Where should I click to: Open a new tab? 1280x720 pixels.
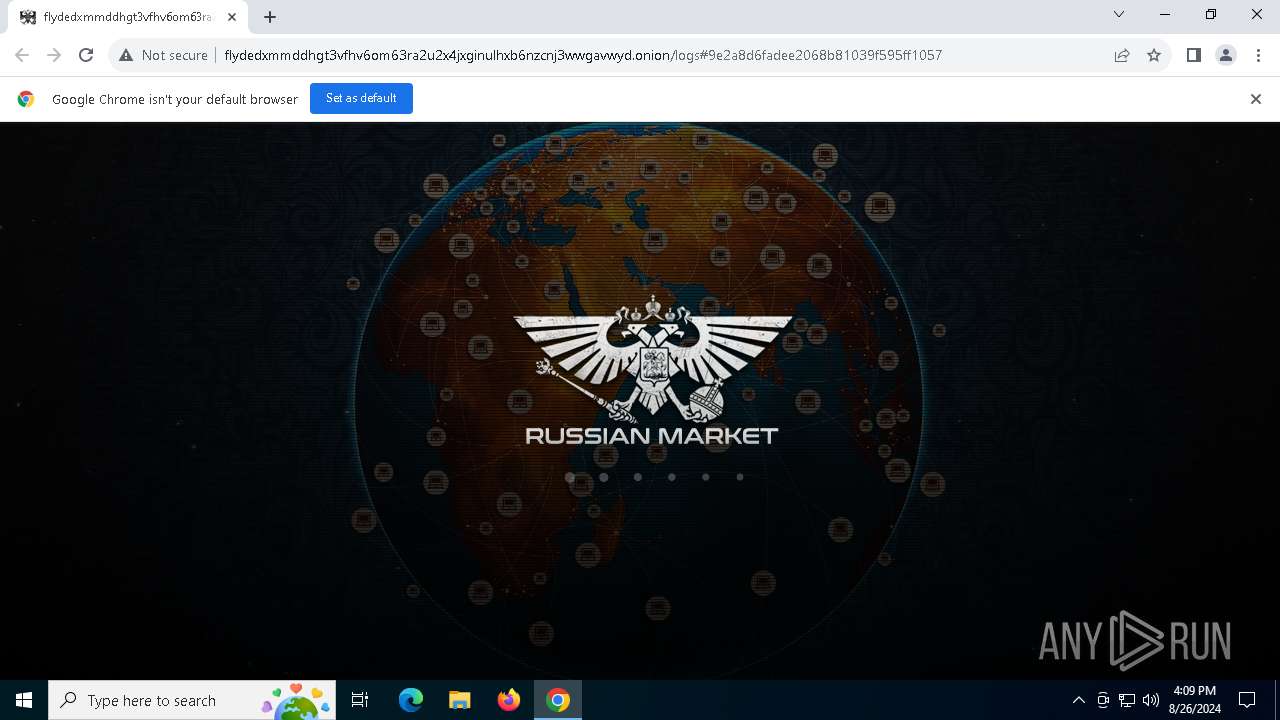[x=270, y=17]
